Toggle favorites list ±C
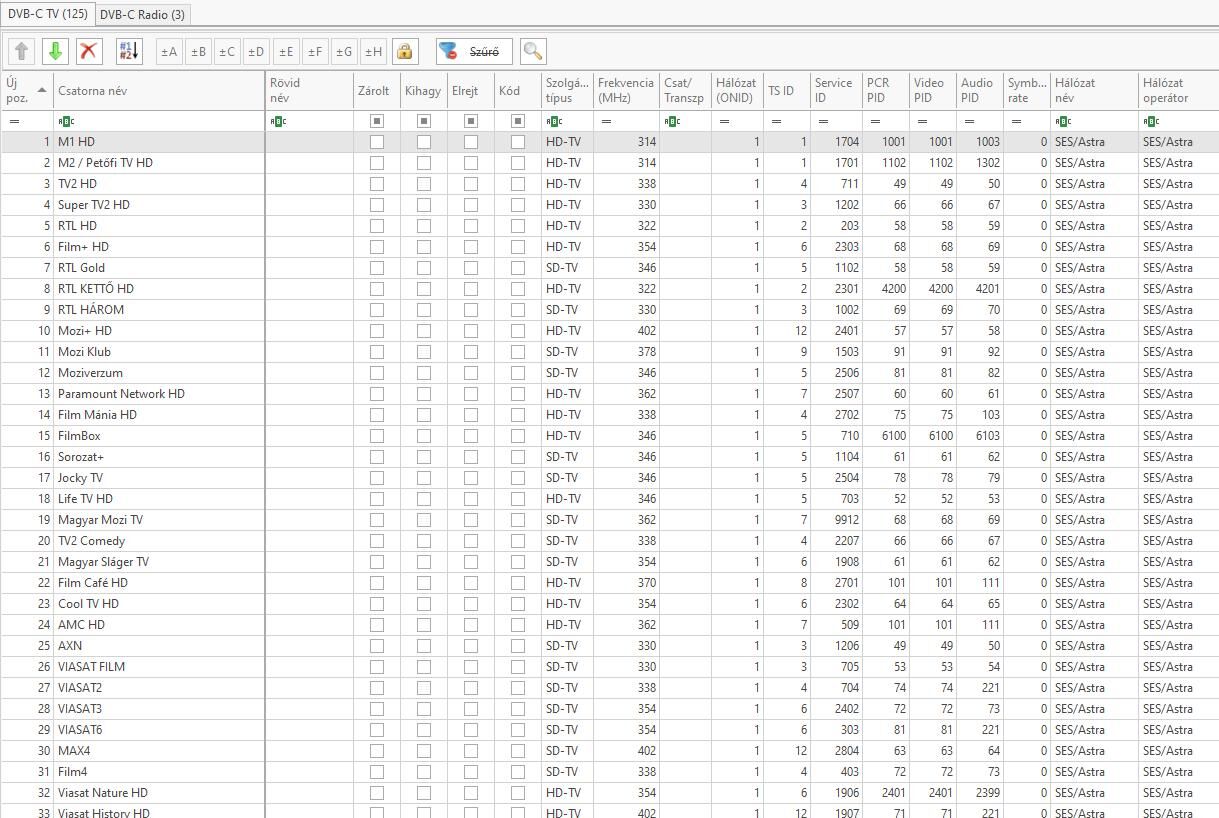This screenshot has width=1219, height=818. click(227, 52)
